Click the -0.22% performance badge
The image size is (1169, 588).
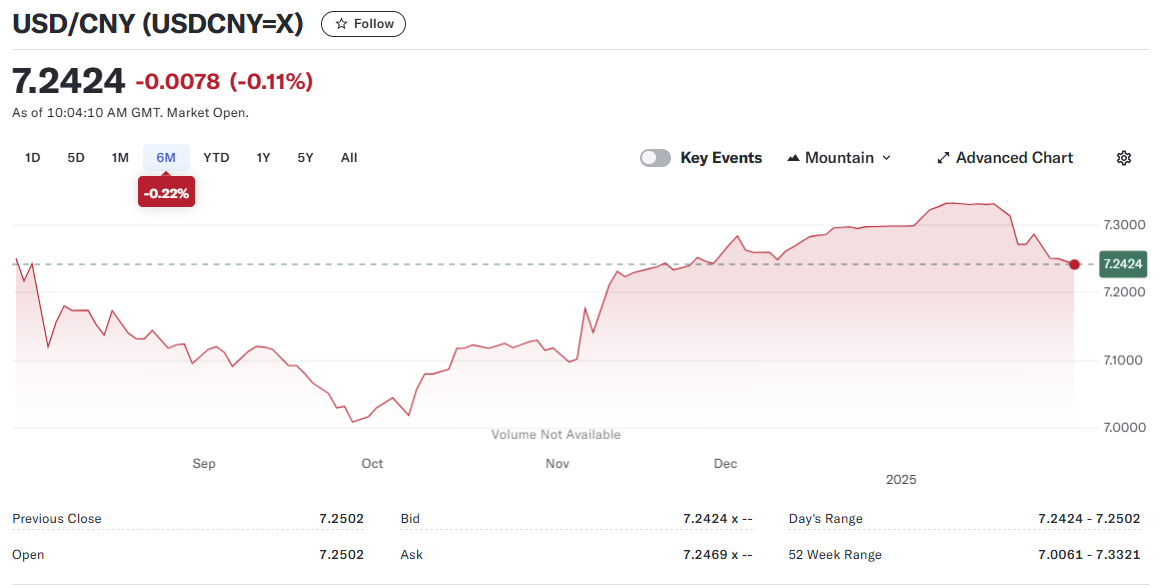[x=166, y=193]
